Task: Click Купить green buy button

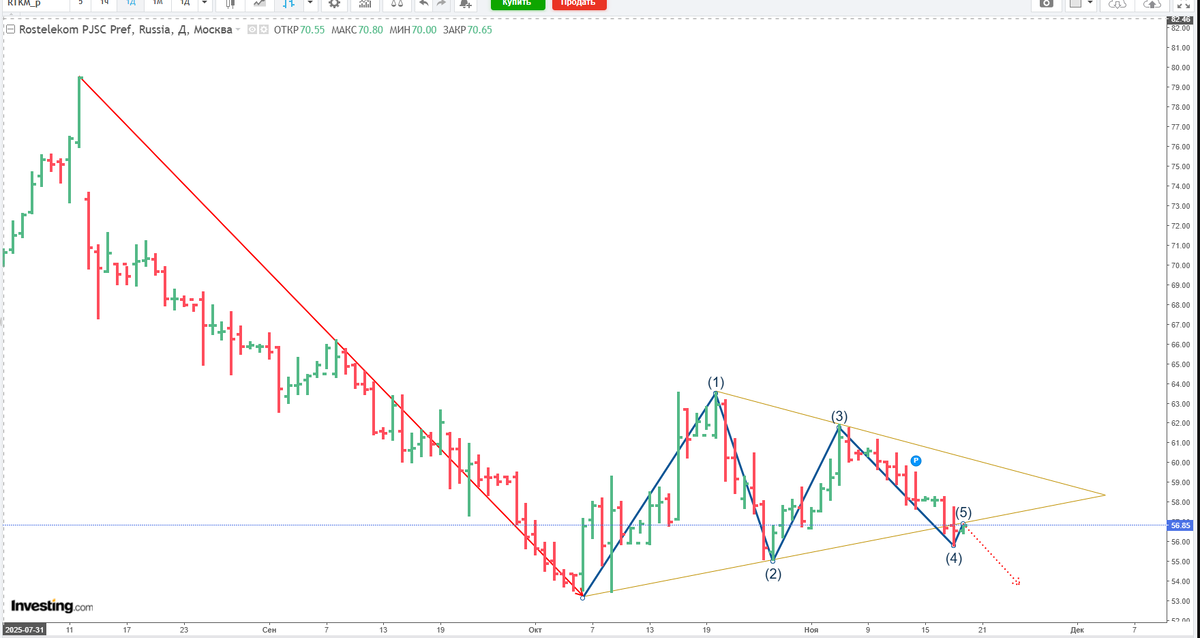Action: click(x=517, y=4)
